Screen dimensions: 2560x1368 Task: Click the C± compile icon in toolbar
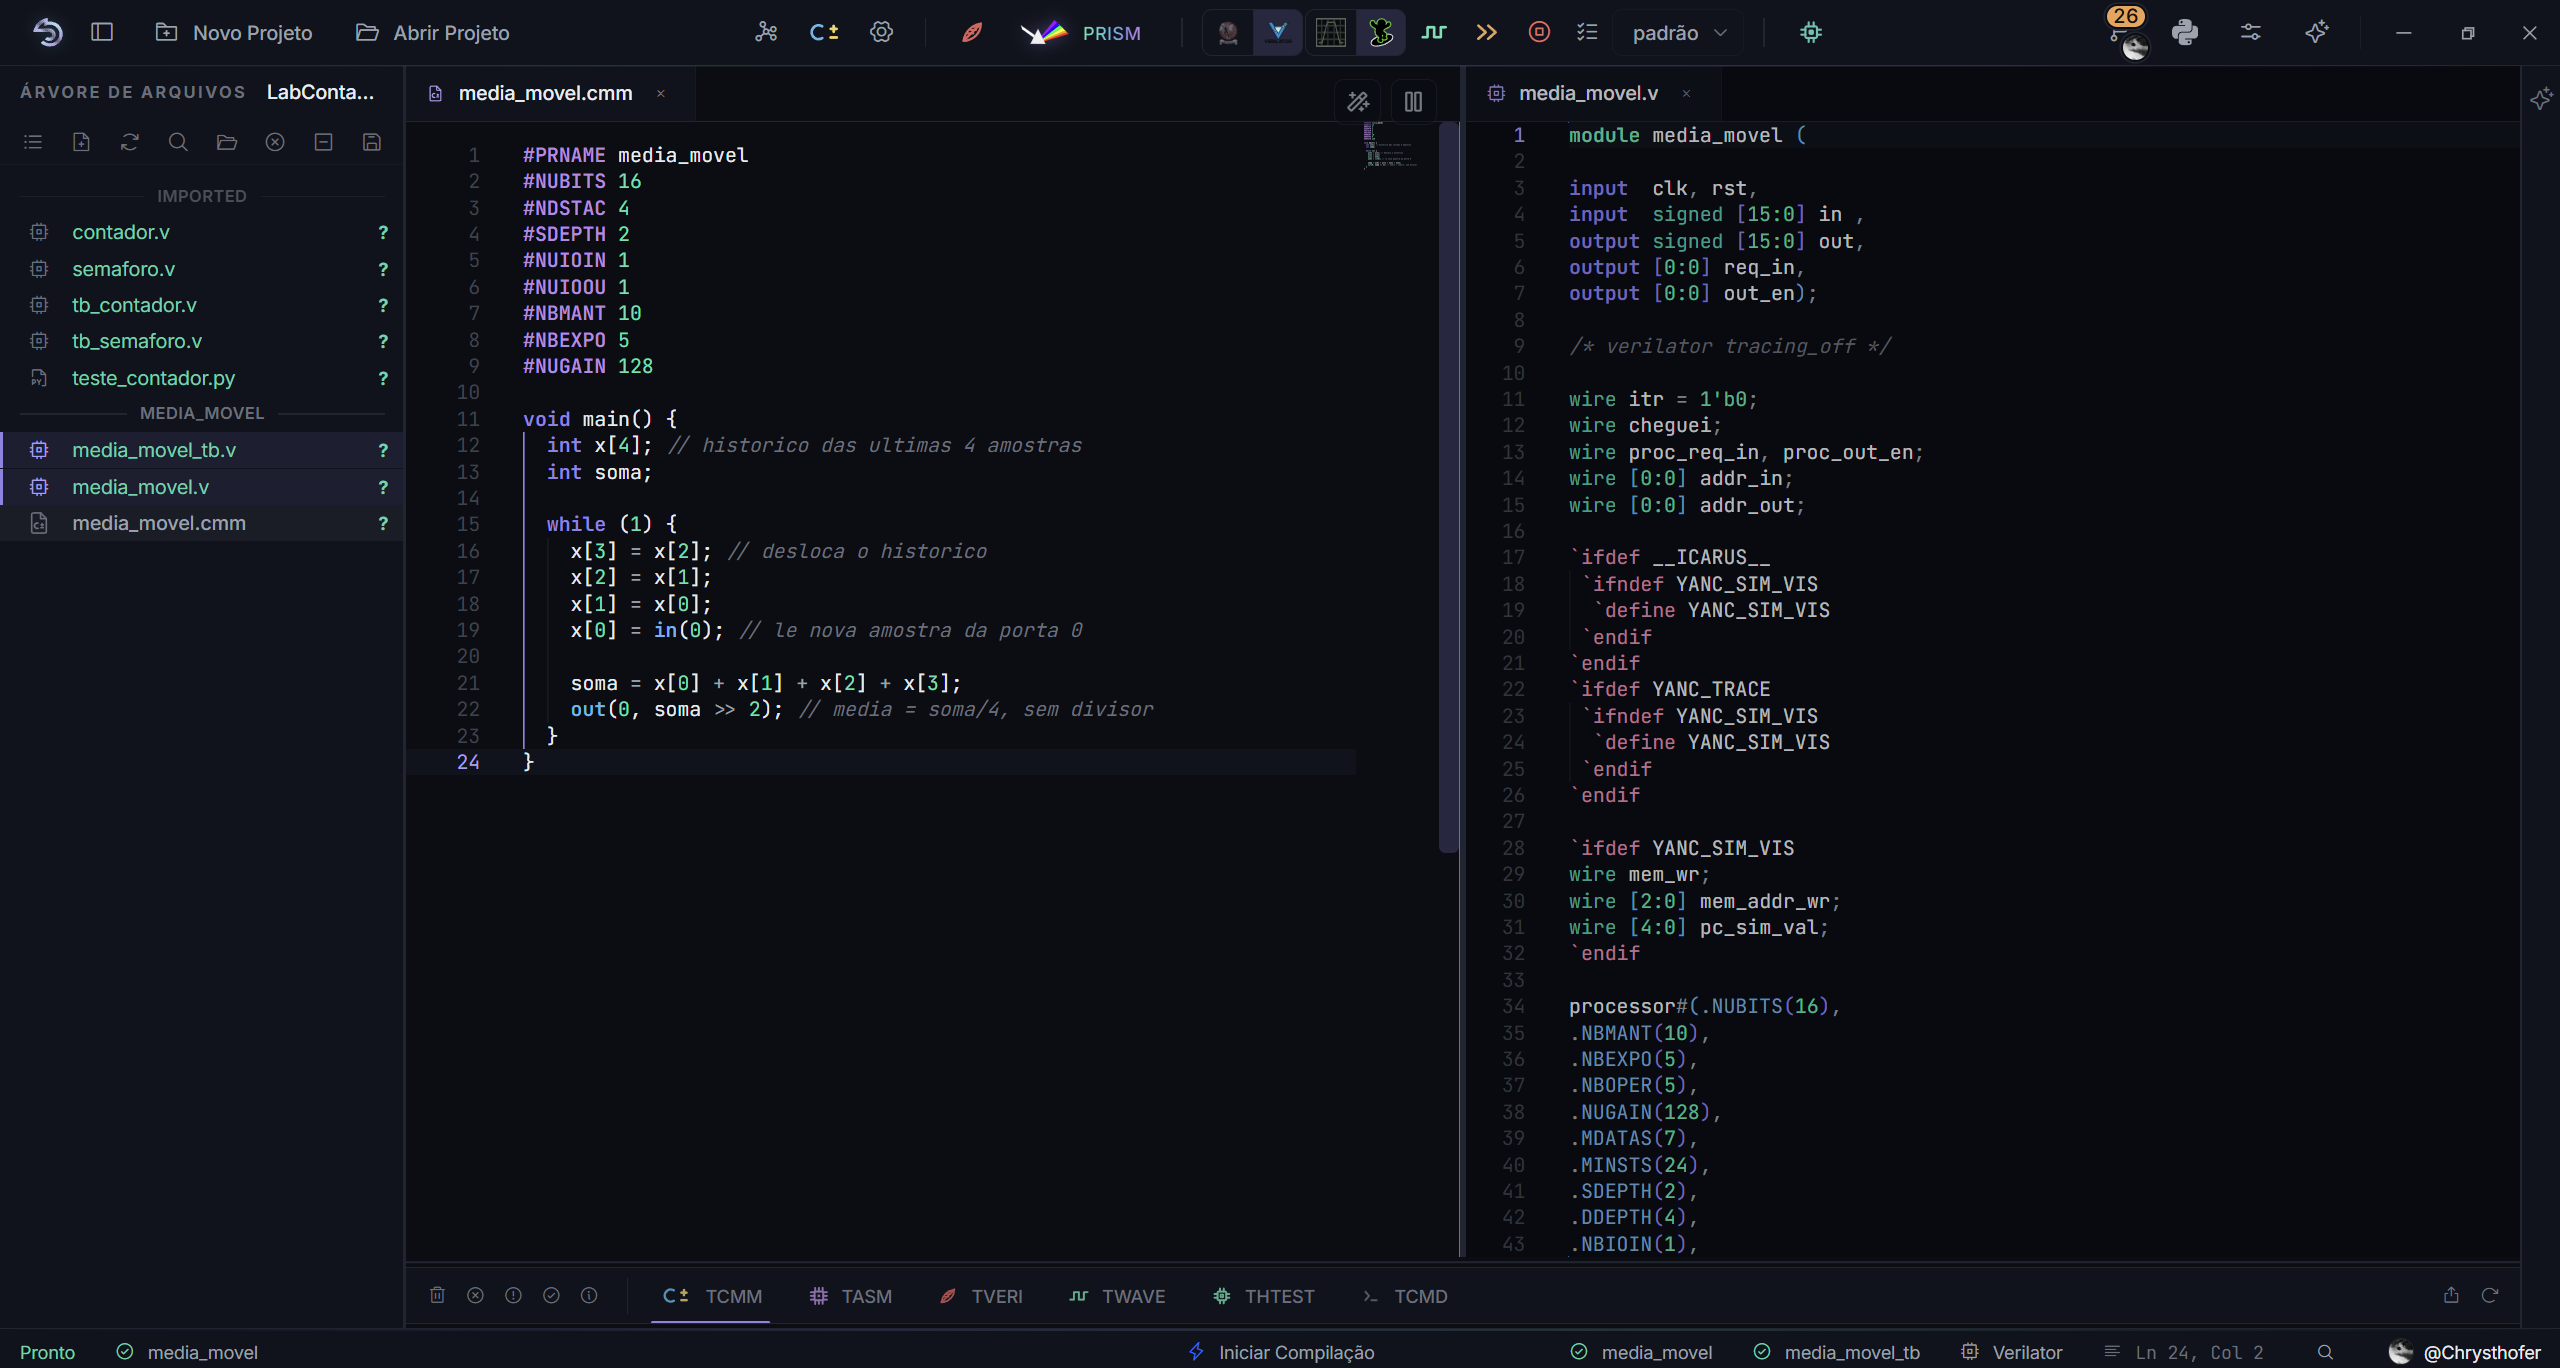tap(823, 33)
